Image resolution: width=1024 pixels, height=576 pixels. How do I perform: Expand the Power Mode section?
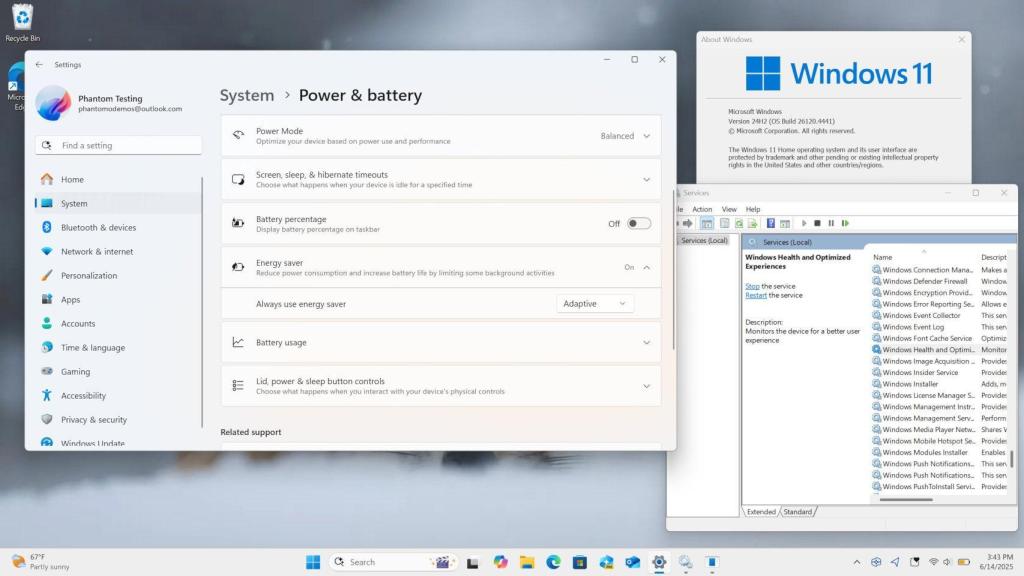[646, 135]
